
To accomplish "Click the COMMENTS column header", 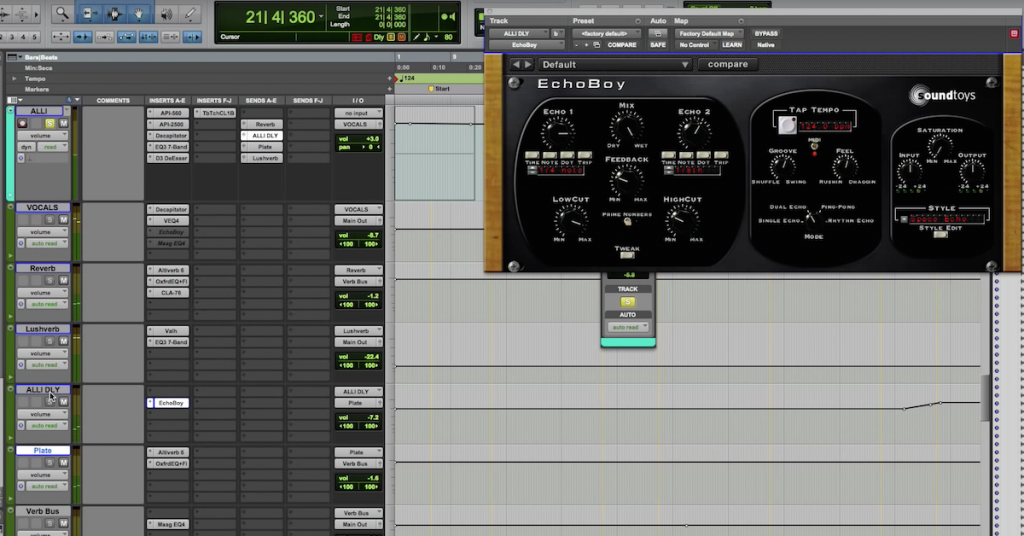I will [x=113, y=101].
